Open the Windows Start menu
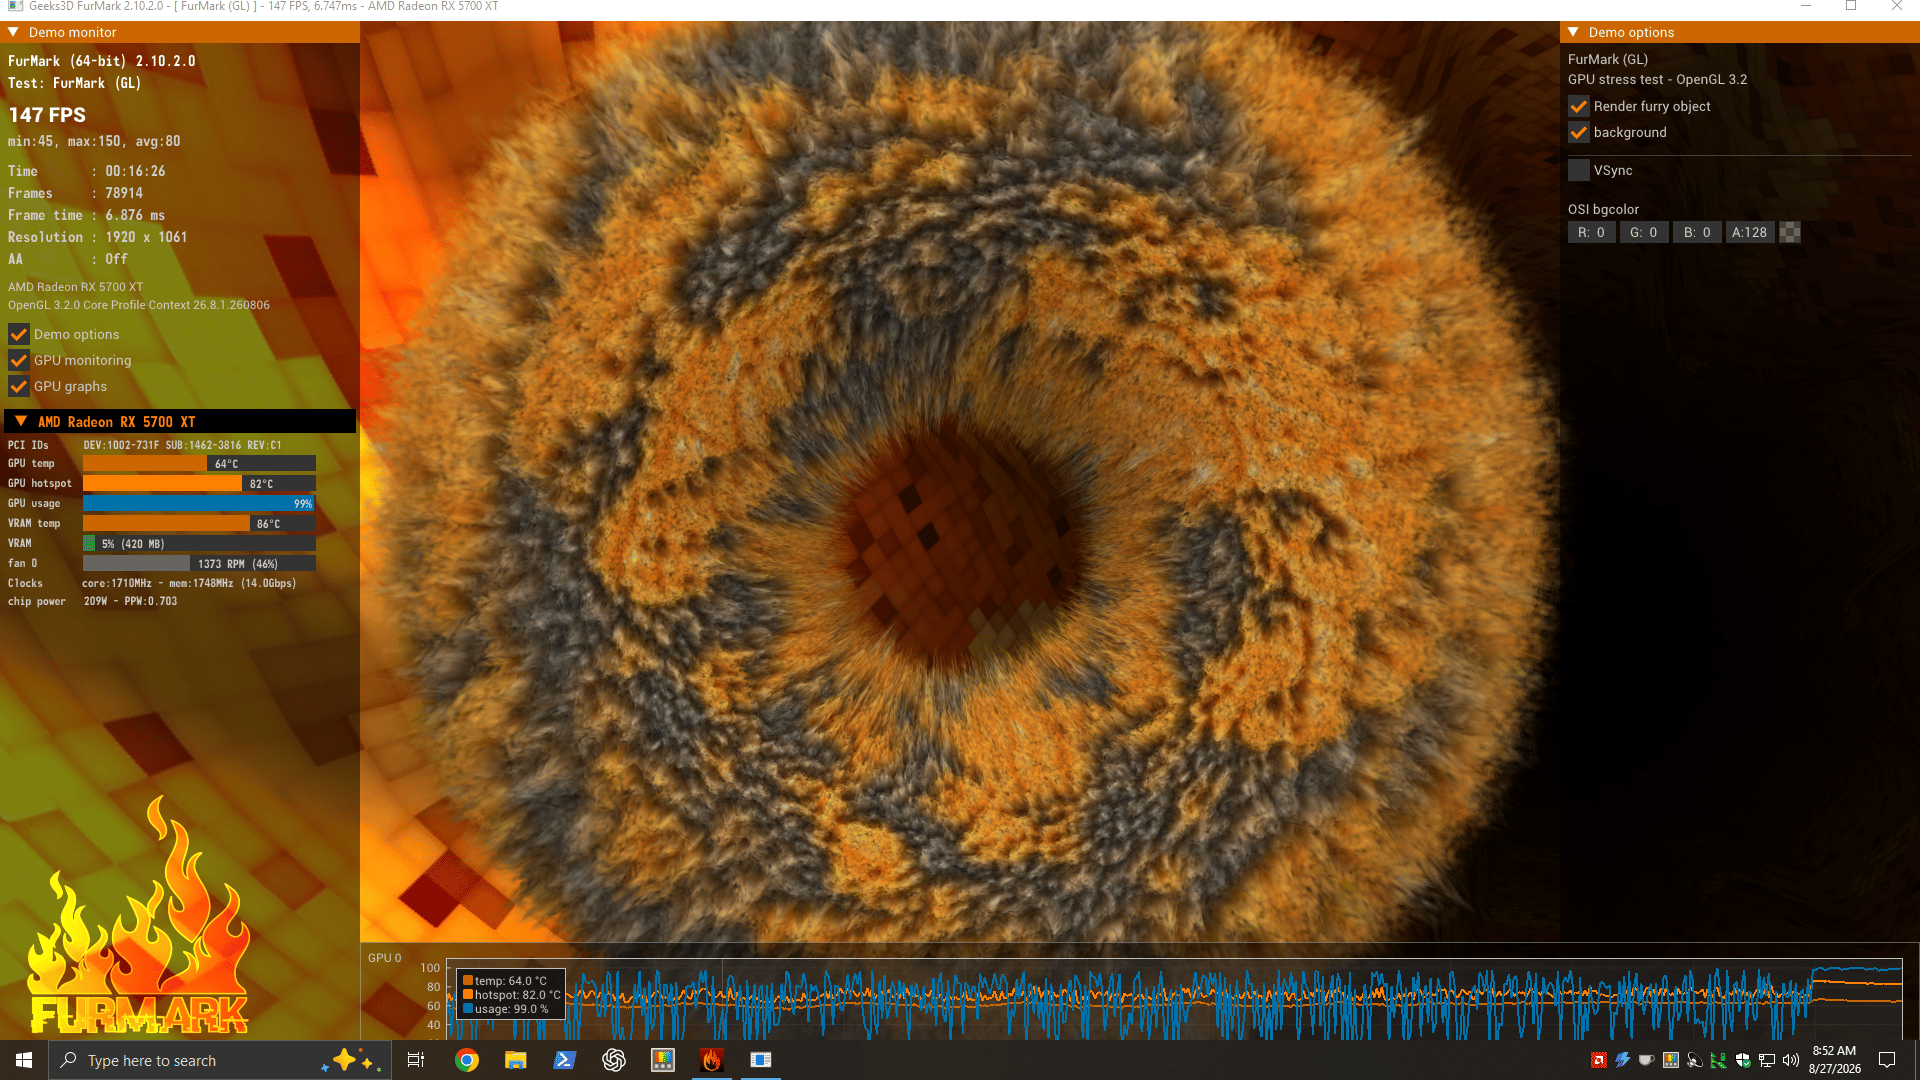1920x1080 pixels. 24,1060
